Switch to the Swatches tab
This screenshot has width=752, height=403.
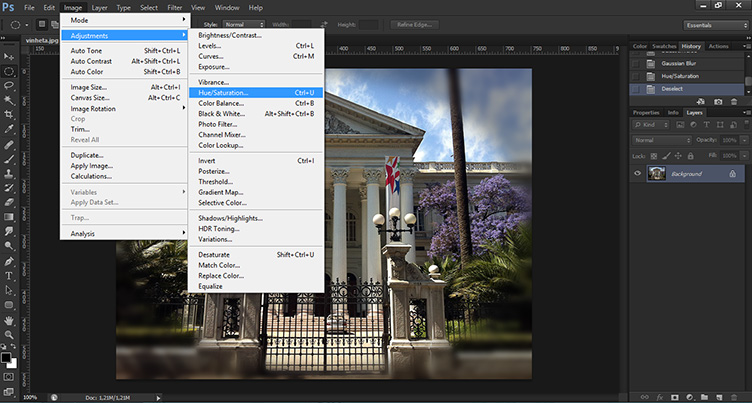pyautogui.click(x=664, y=46)
